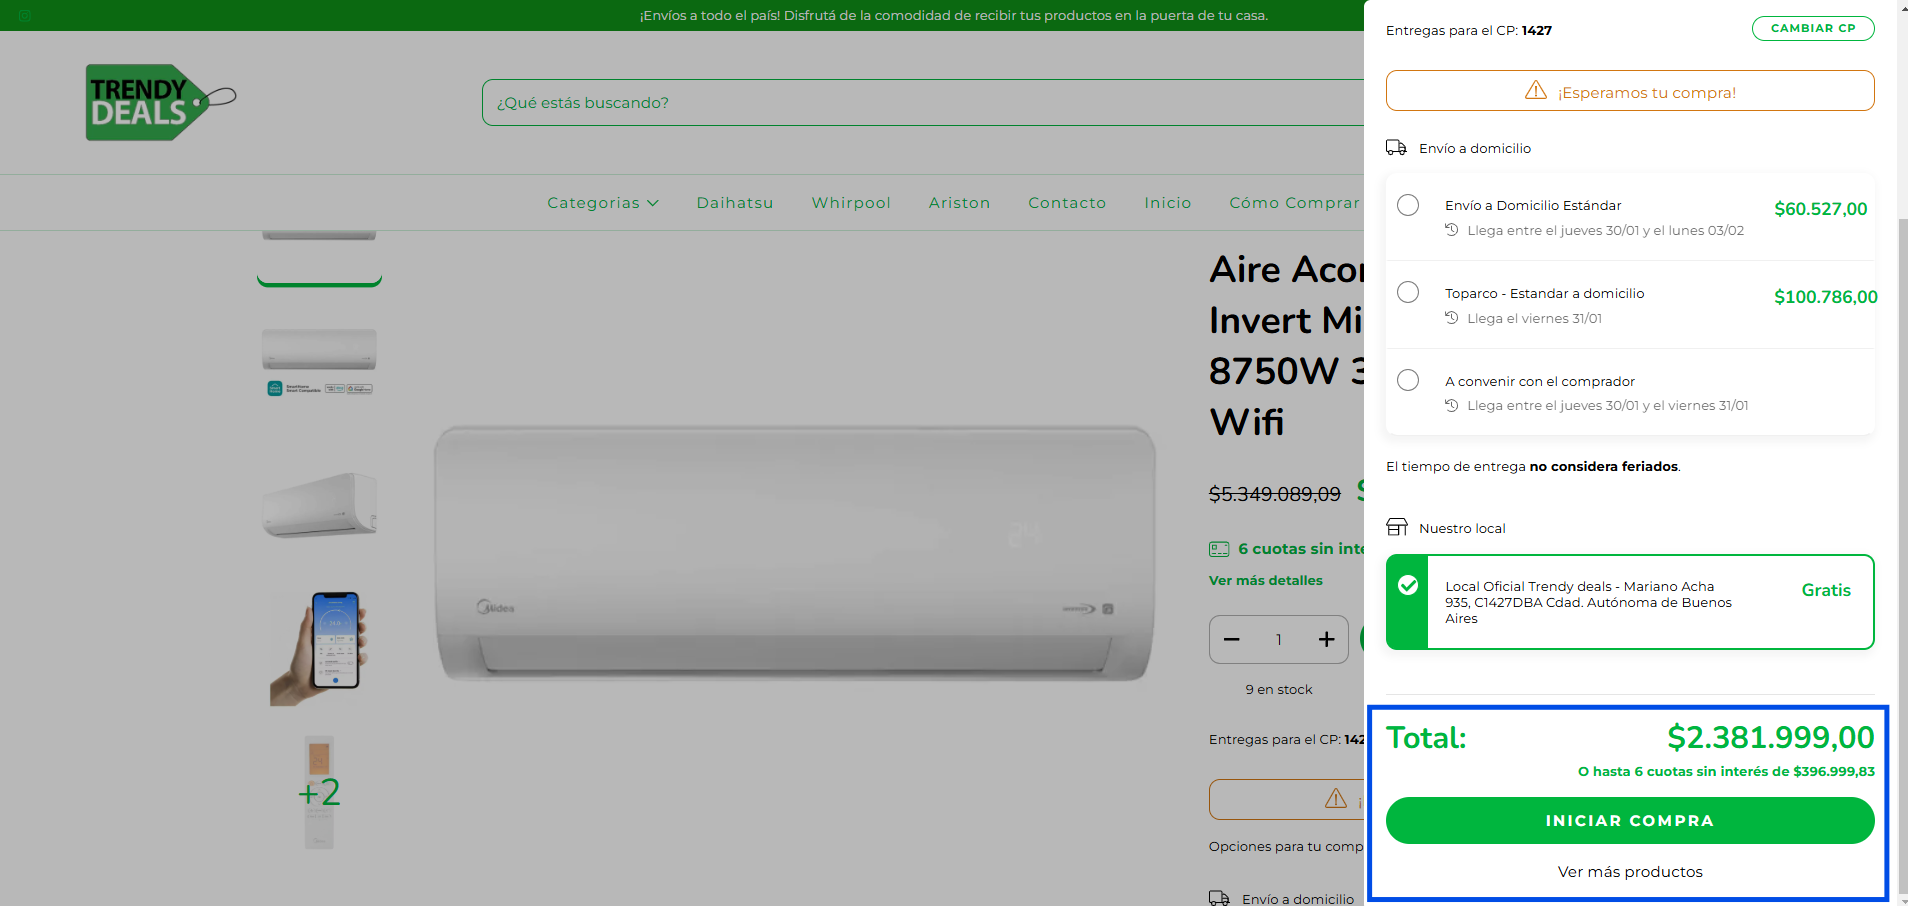Select the angled air conditioner thumbnail

click(319, 505)
